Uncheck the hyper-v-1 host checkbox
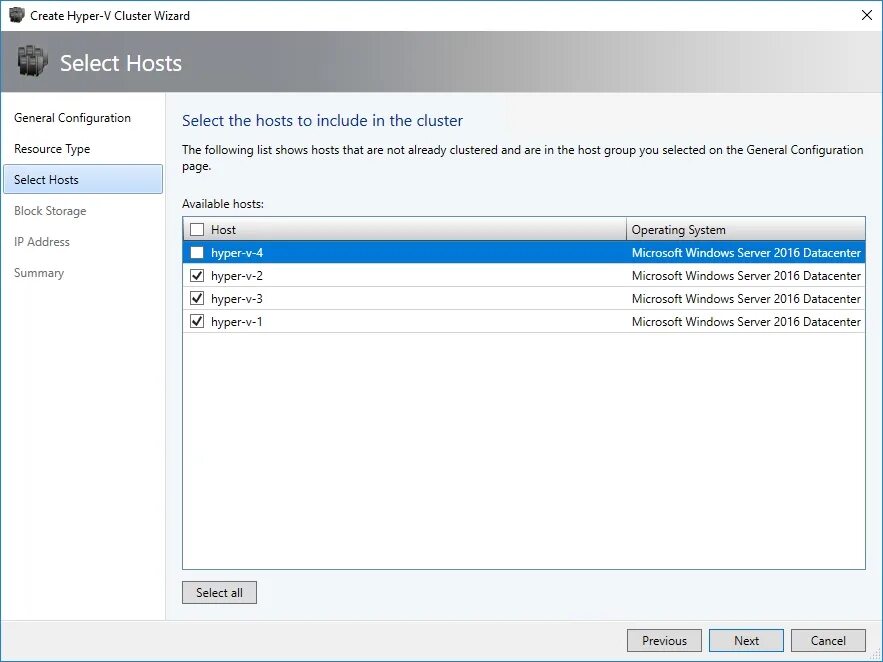Viewport: 883px width, 662px height. 197,321
